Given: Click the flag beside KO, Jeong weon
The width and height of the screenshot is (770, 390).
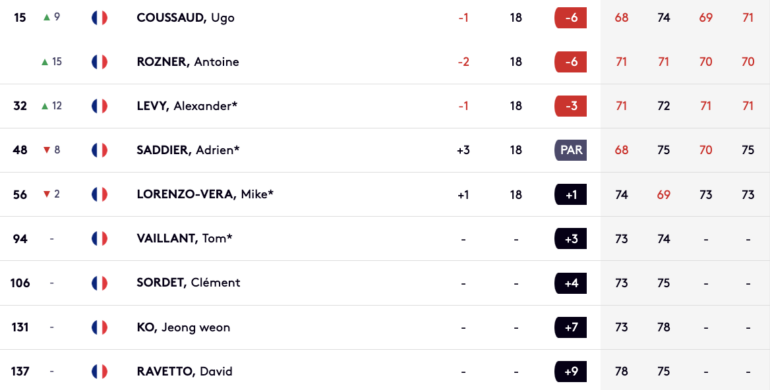Looking at the screenshot, I should 99,327.
